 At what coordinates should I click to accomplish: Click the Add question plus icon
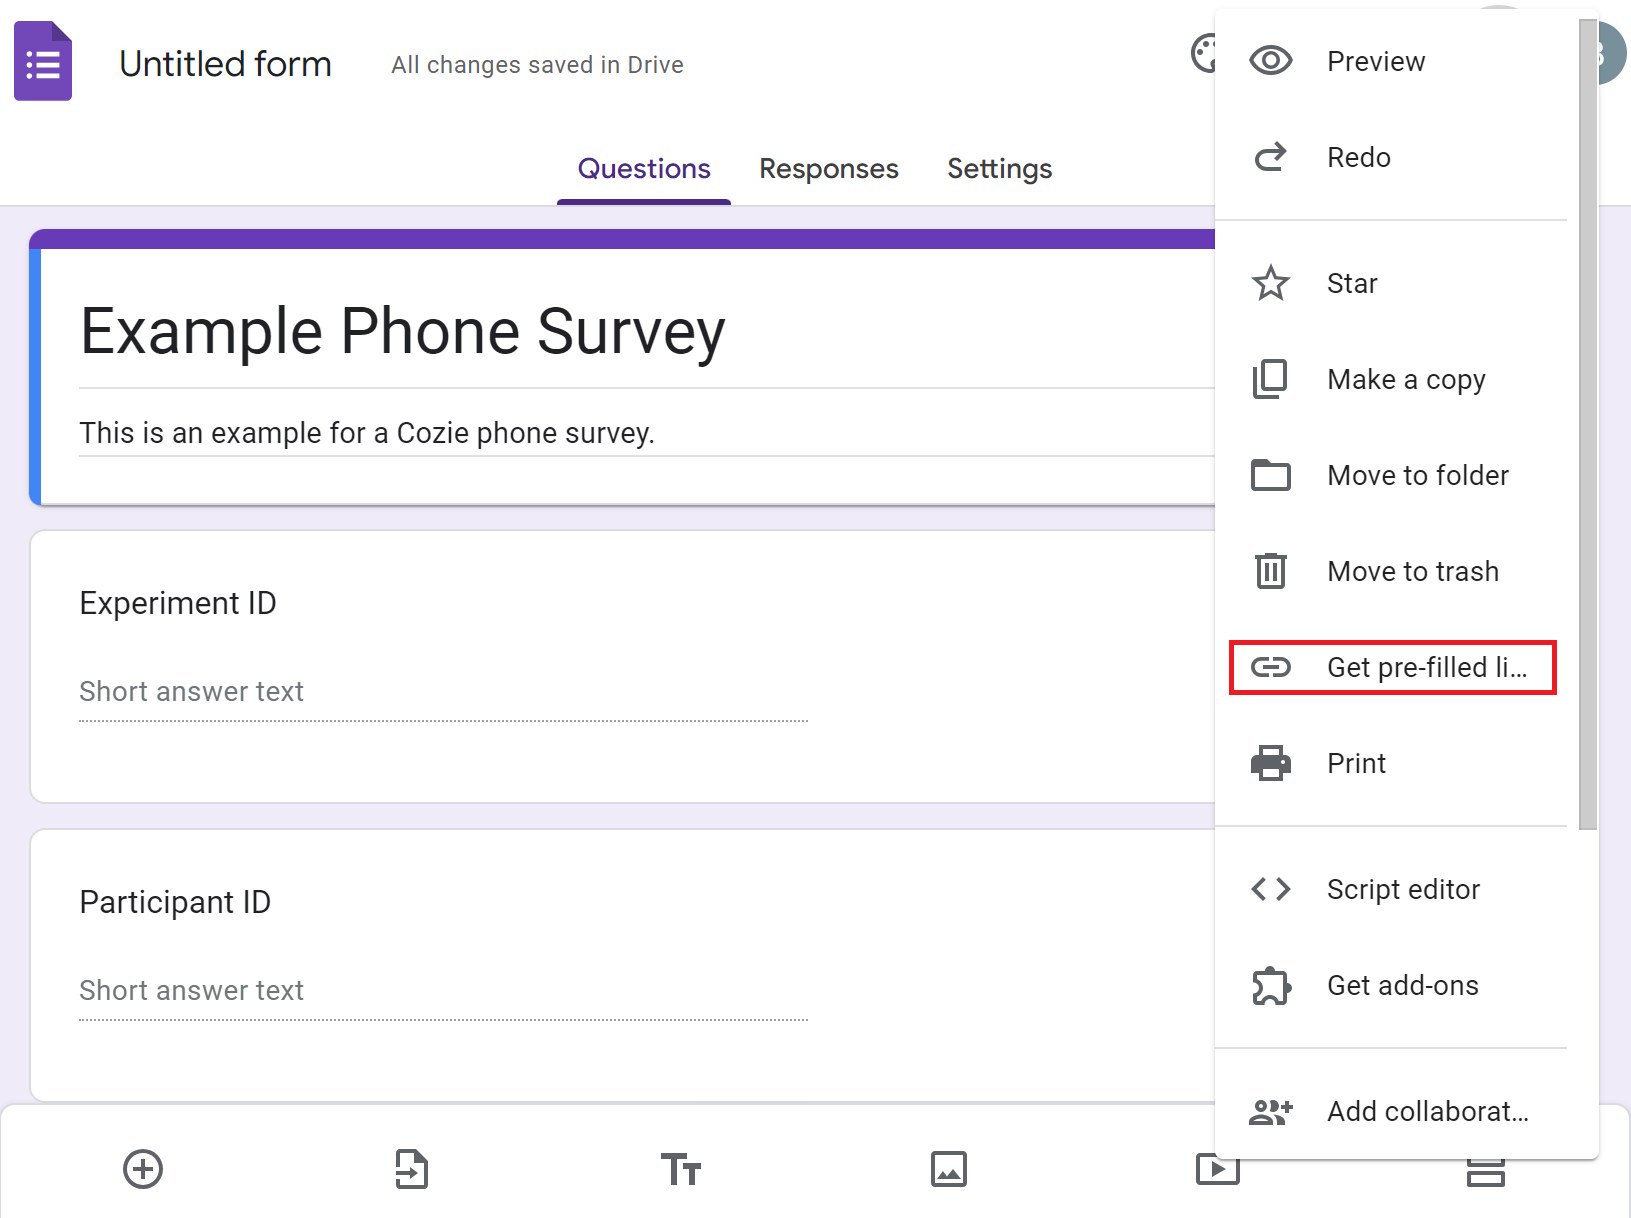pyautogui.click(x=143, y=1168)
